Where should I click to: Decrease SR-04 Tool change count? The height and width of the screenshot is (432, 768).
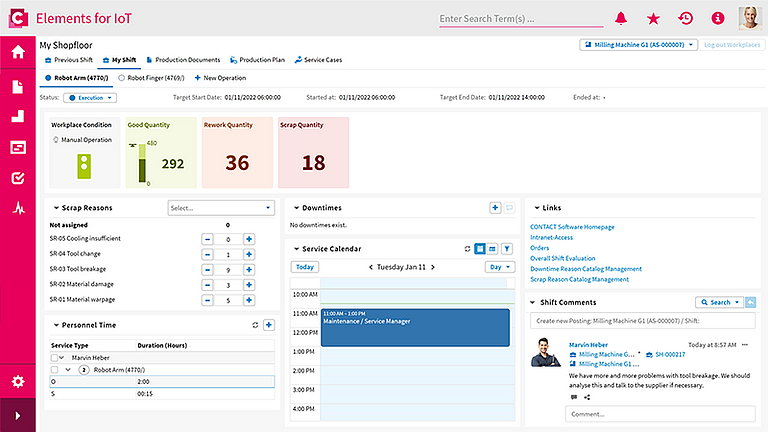point(207,254)
